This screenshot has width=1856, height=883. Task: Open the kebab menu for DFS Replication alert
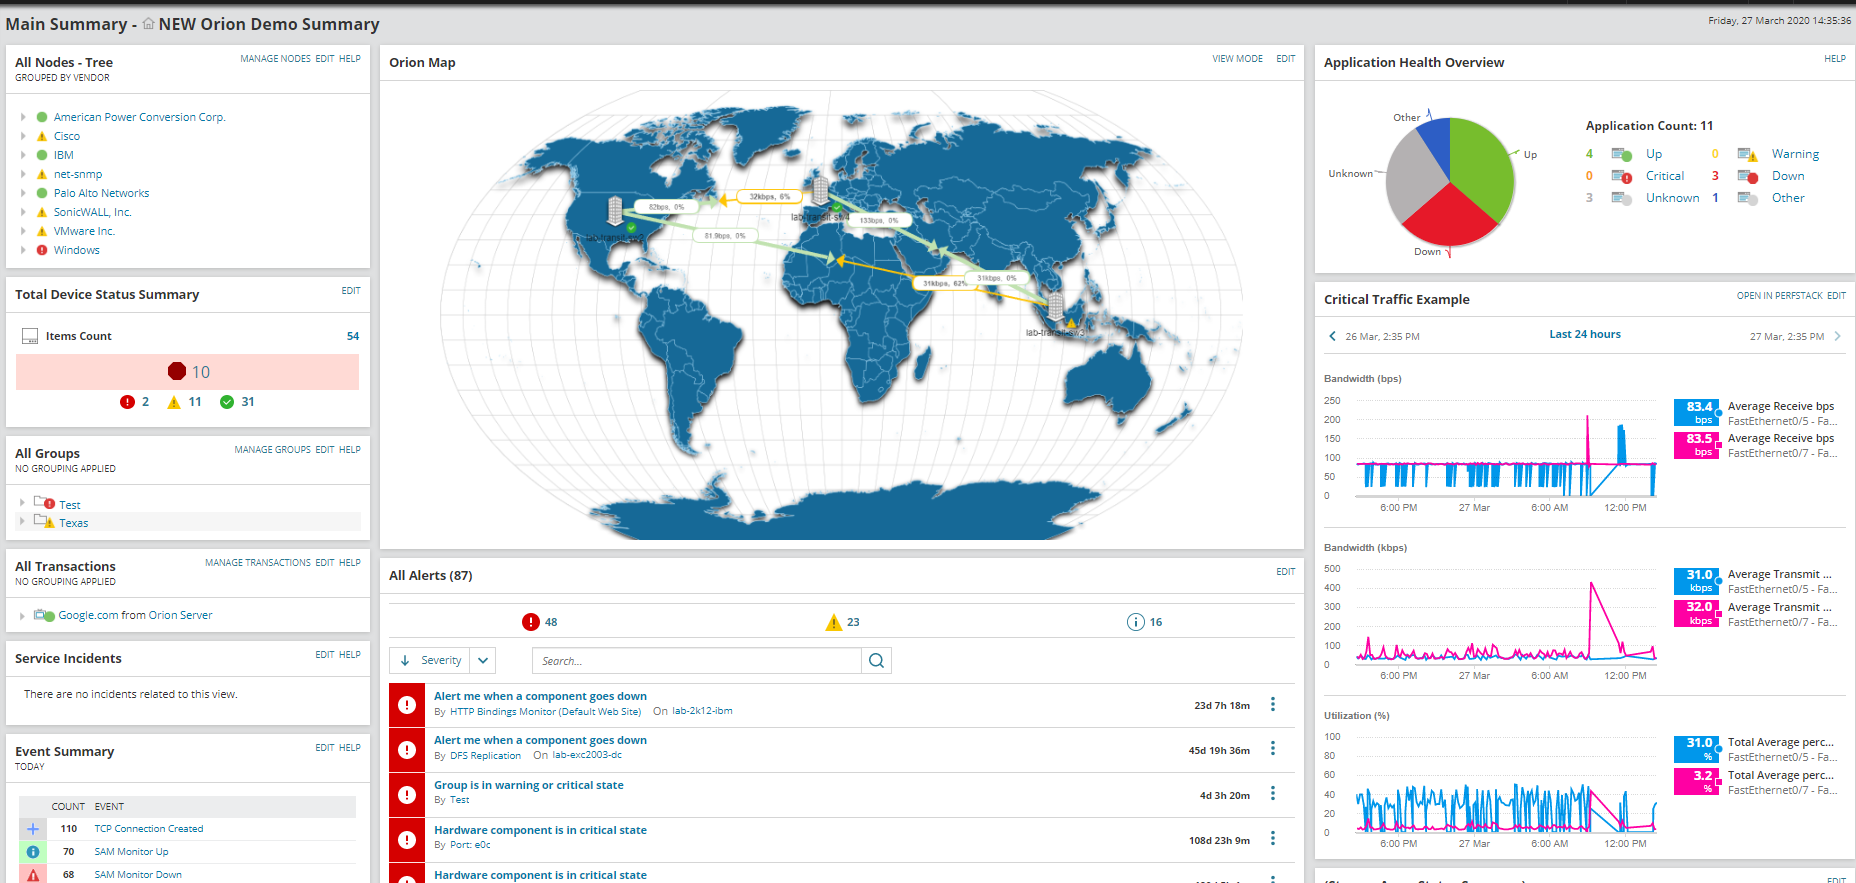(x=1273, y=749)
